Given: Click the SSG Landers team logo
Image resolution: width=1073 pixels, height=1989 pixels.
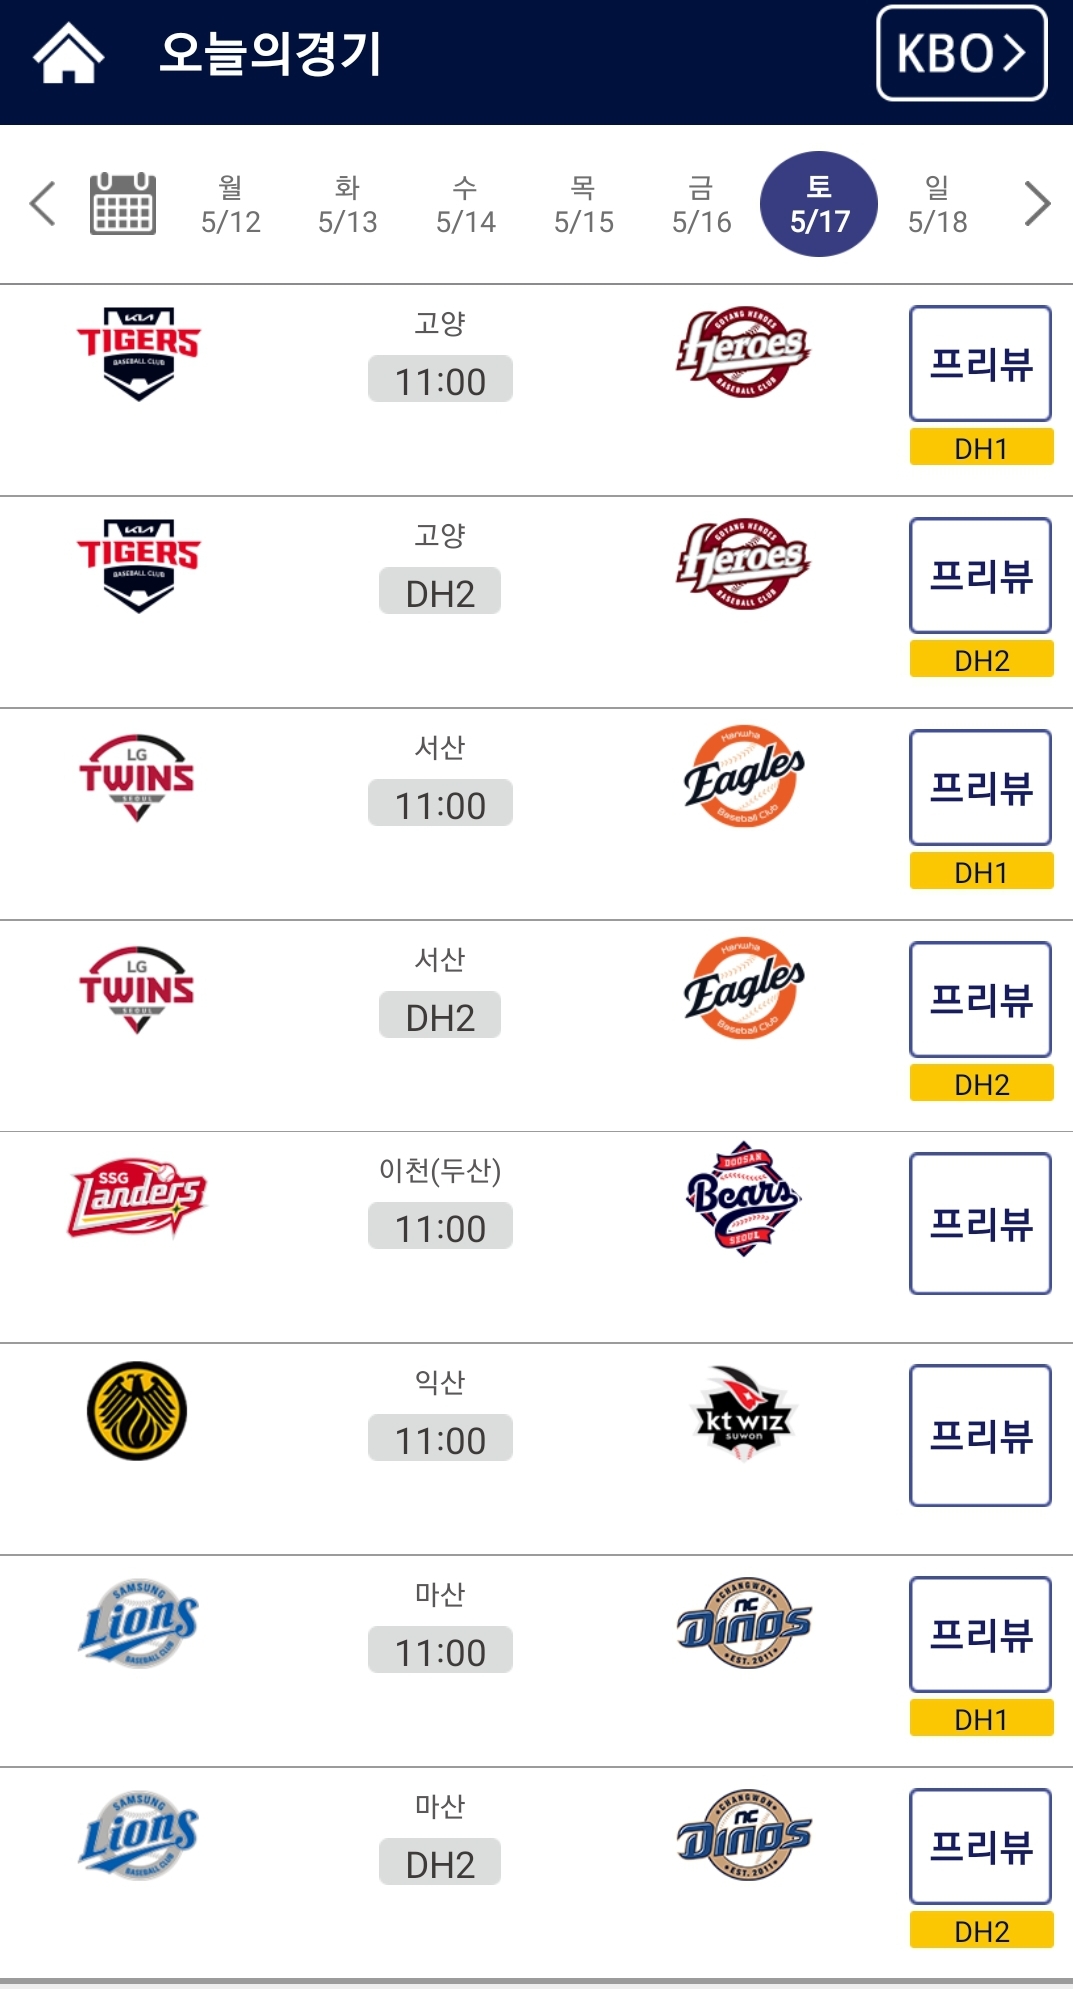Looking at the screenshot, I should (x=137, y=1198).
